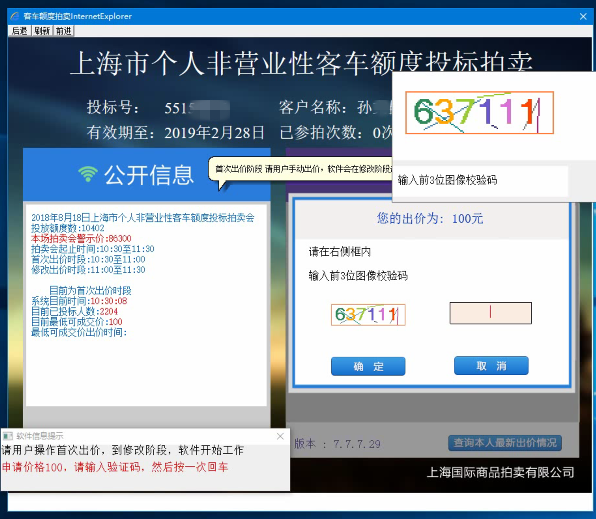Click the 前进 forward button
This screenshot has width=596, height=519.
pyautogui.click(x=63, y=31)
